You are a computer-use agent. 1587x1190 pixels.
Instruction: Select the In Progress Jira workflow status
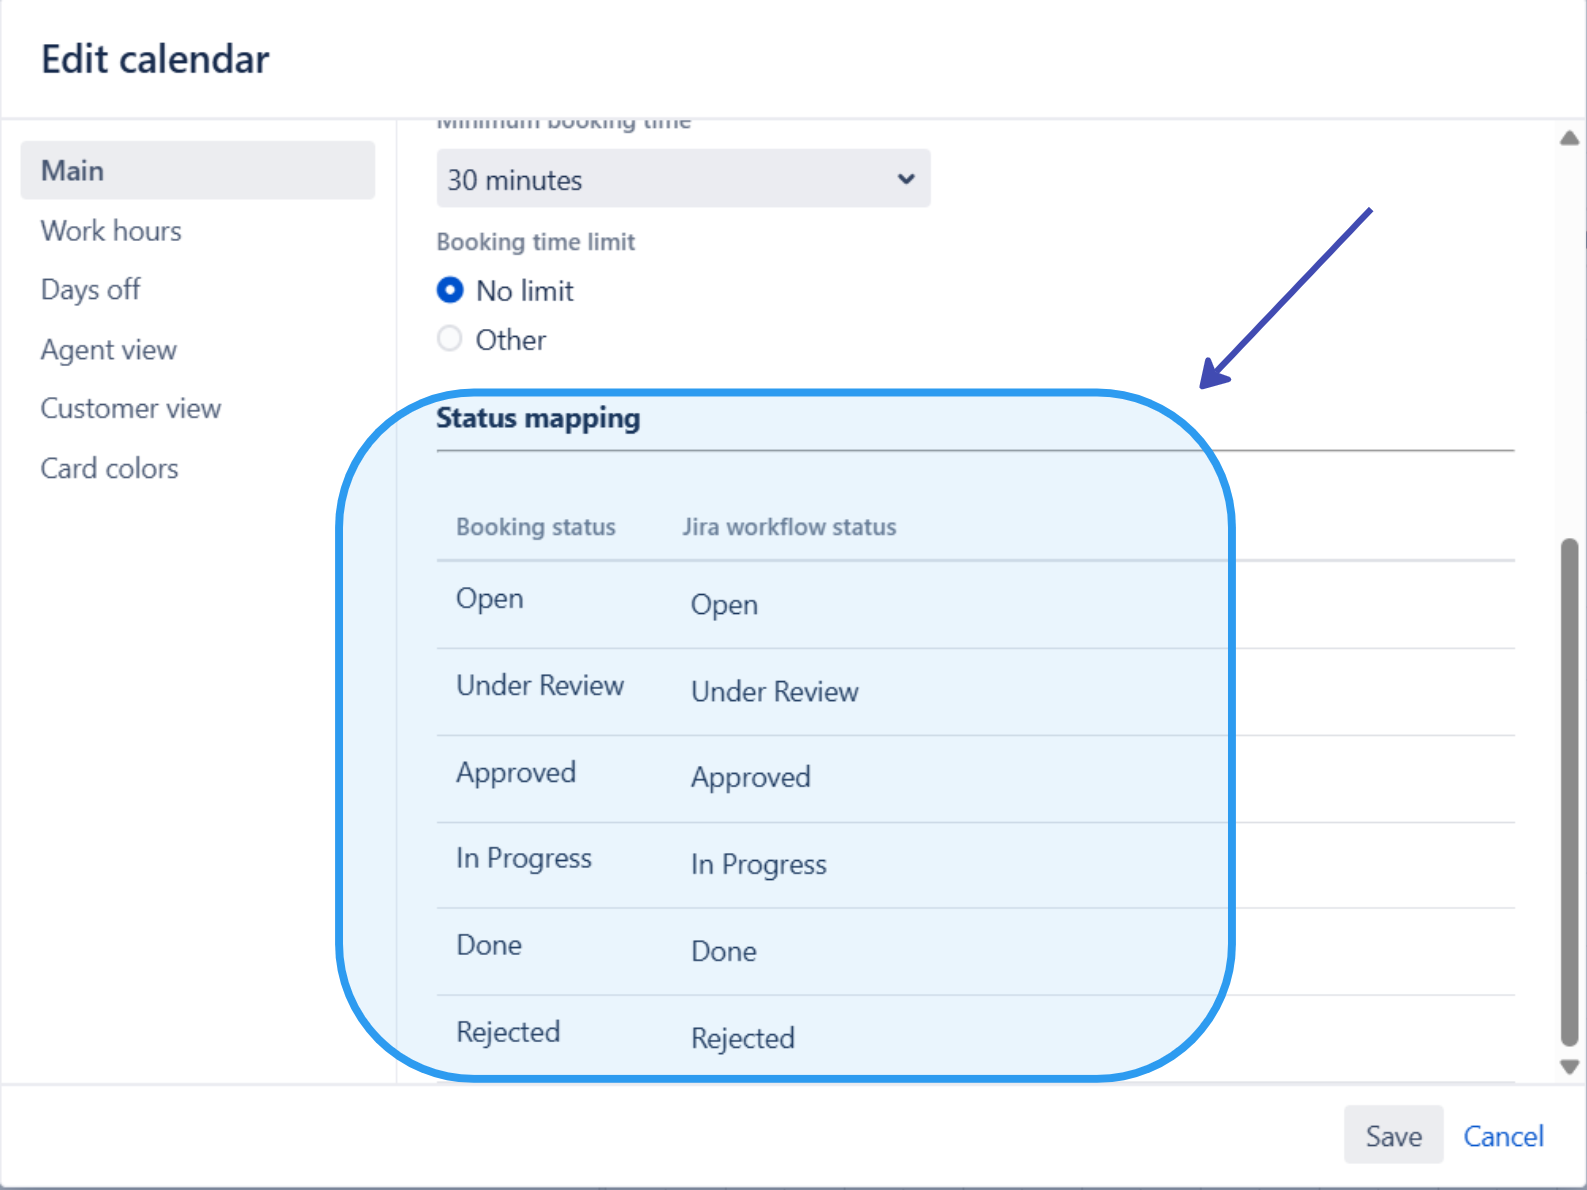point(759,865)
